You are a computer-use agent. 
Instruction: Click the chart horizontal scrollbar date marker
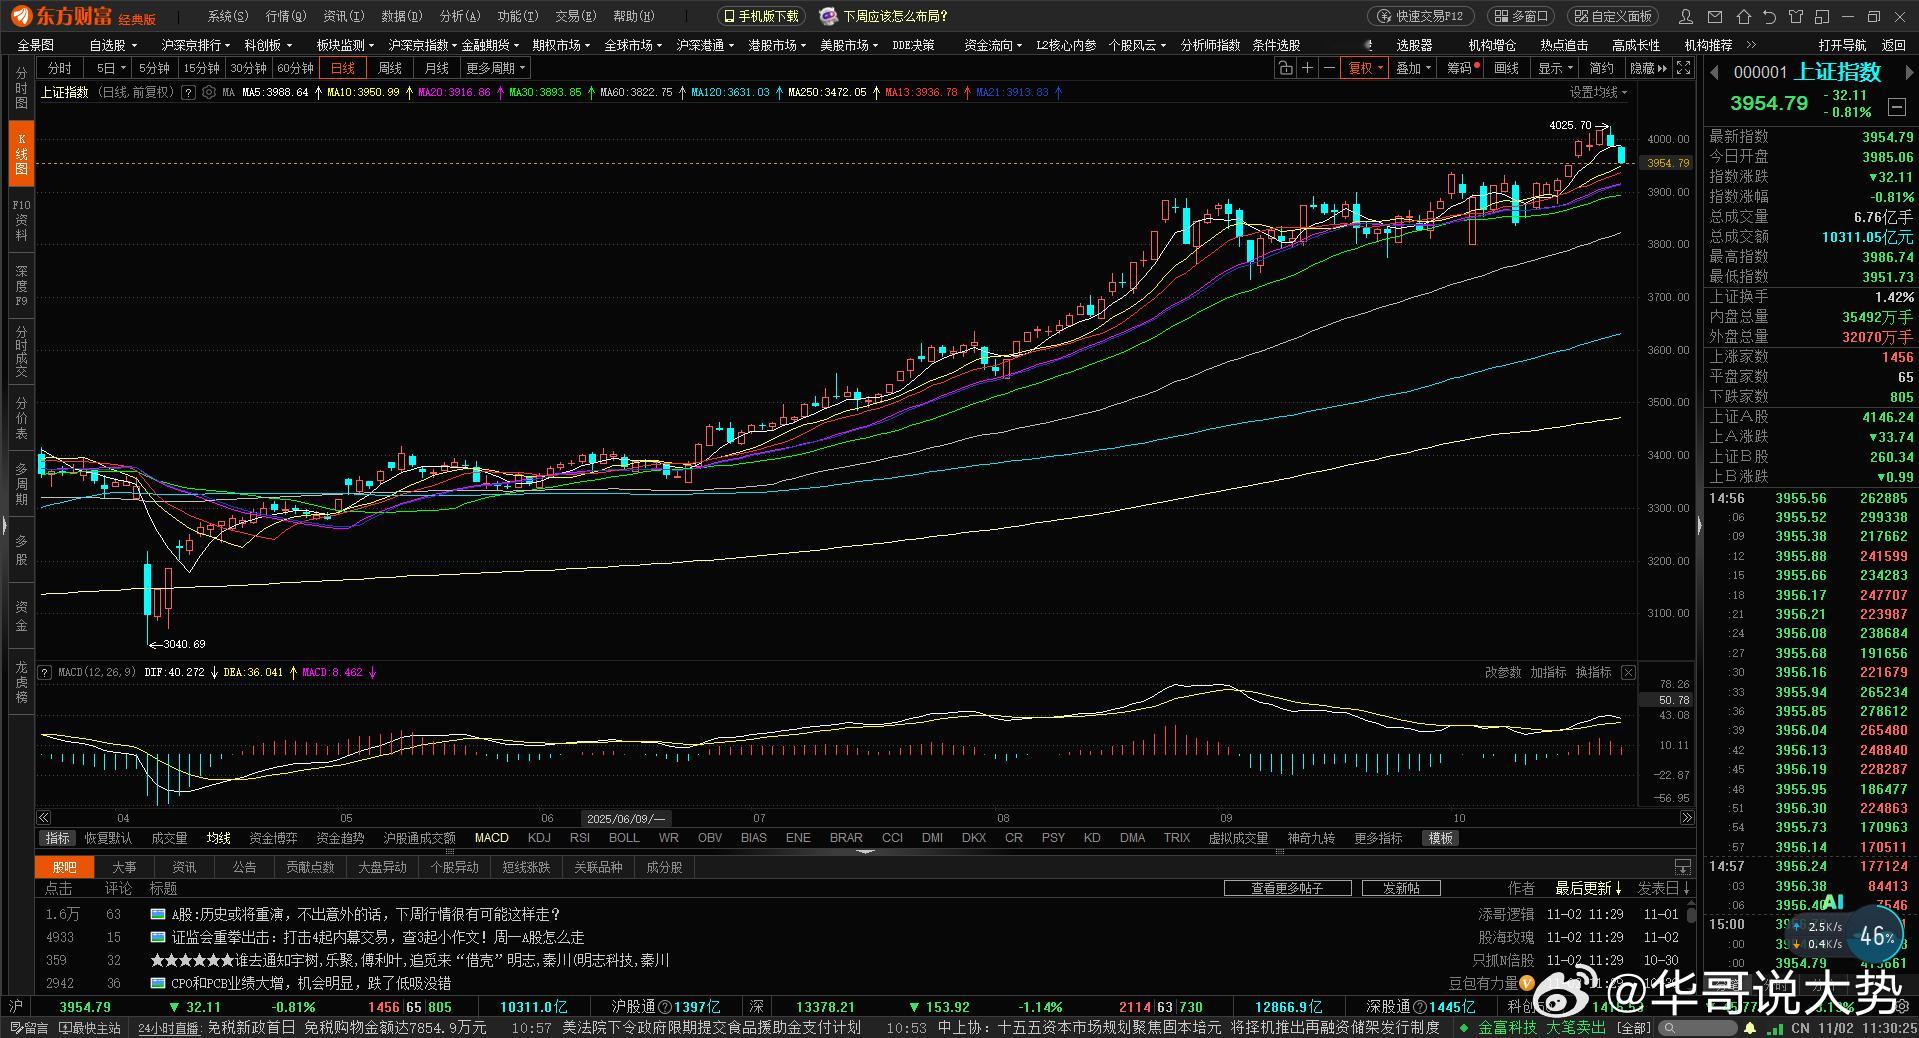(625, 818)
